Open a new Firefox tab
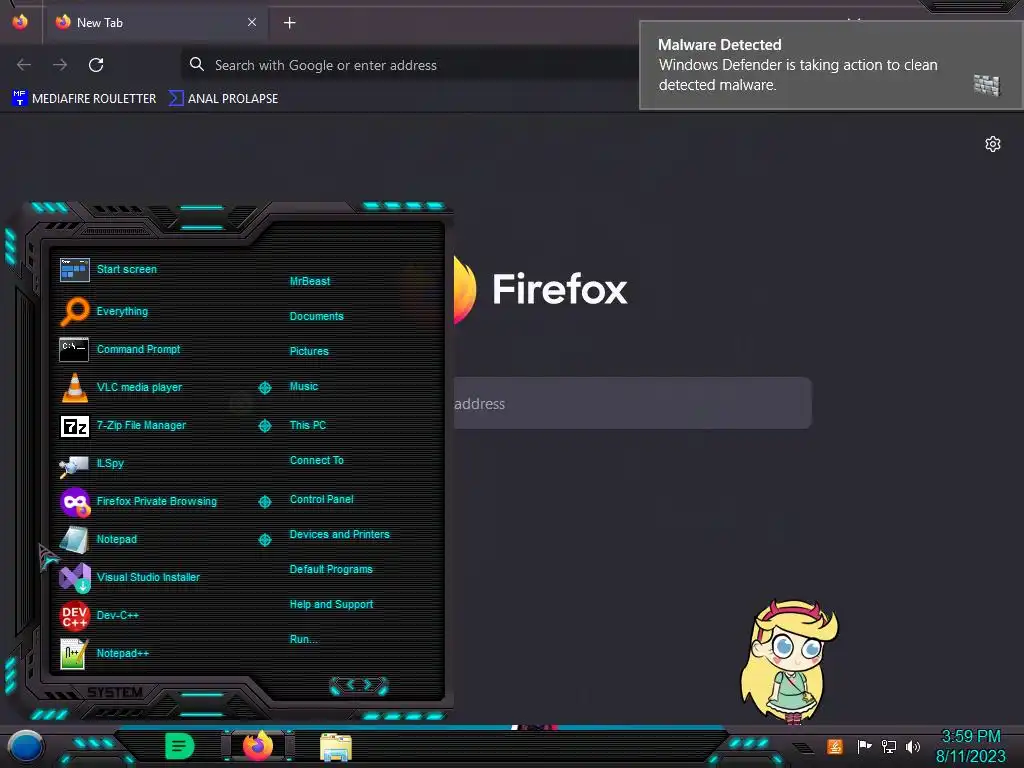Screen dimensions: 1024x768 289,23
